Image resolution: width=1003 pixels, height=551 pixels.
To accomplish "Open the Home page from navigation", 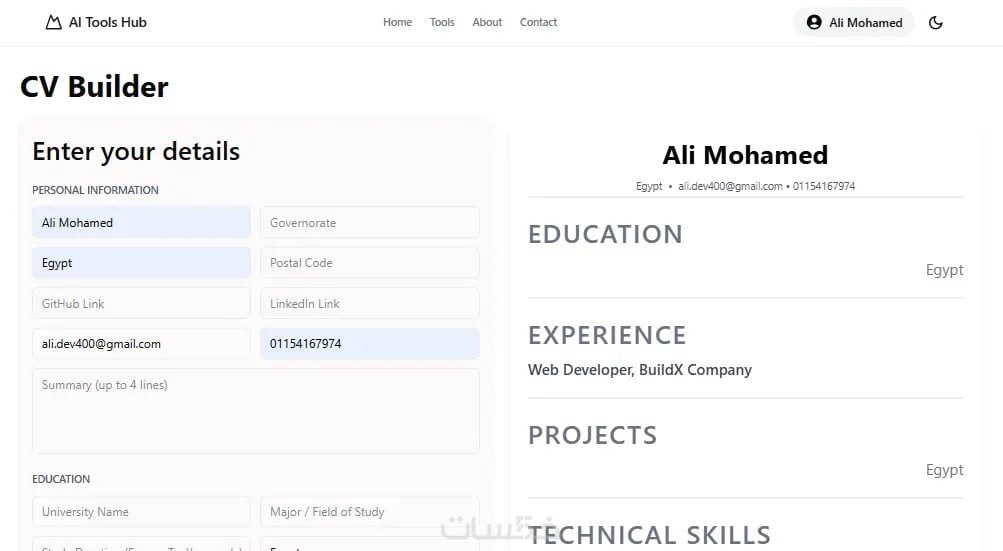I will point(397,22).
